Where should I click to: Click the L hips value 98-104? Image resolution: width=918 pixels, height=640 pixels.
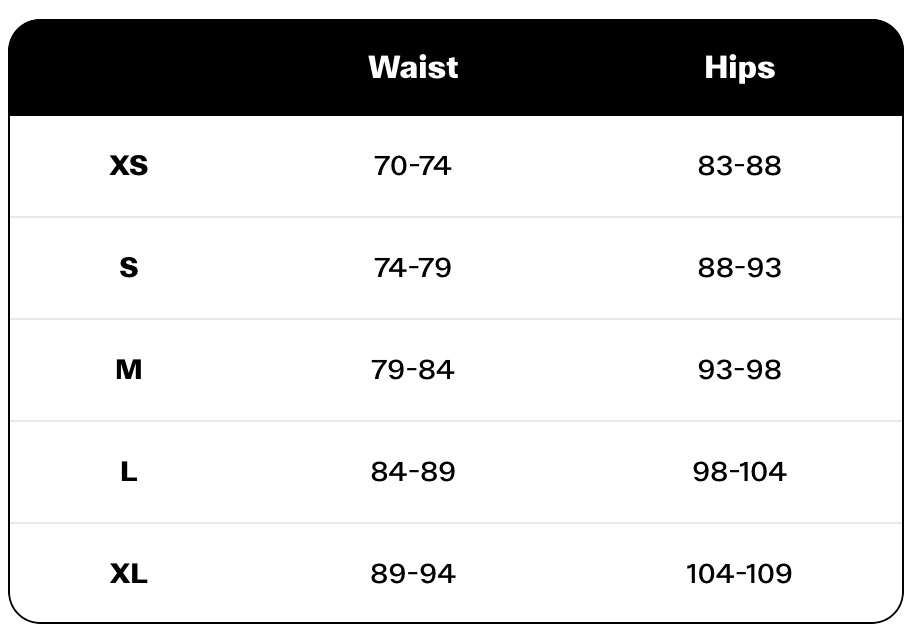(739, 472)
